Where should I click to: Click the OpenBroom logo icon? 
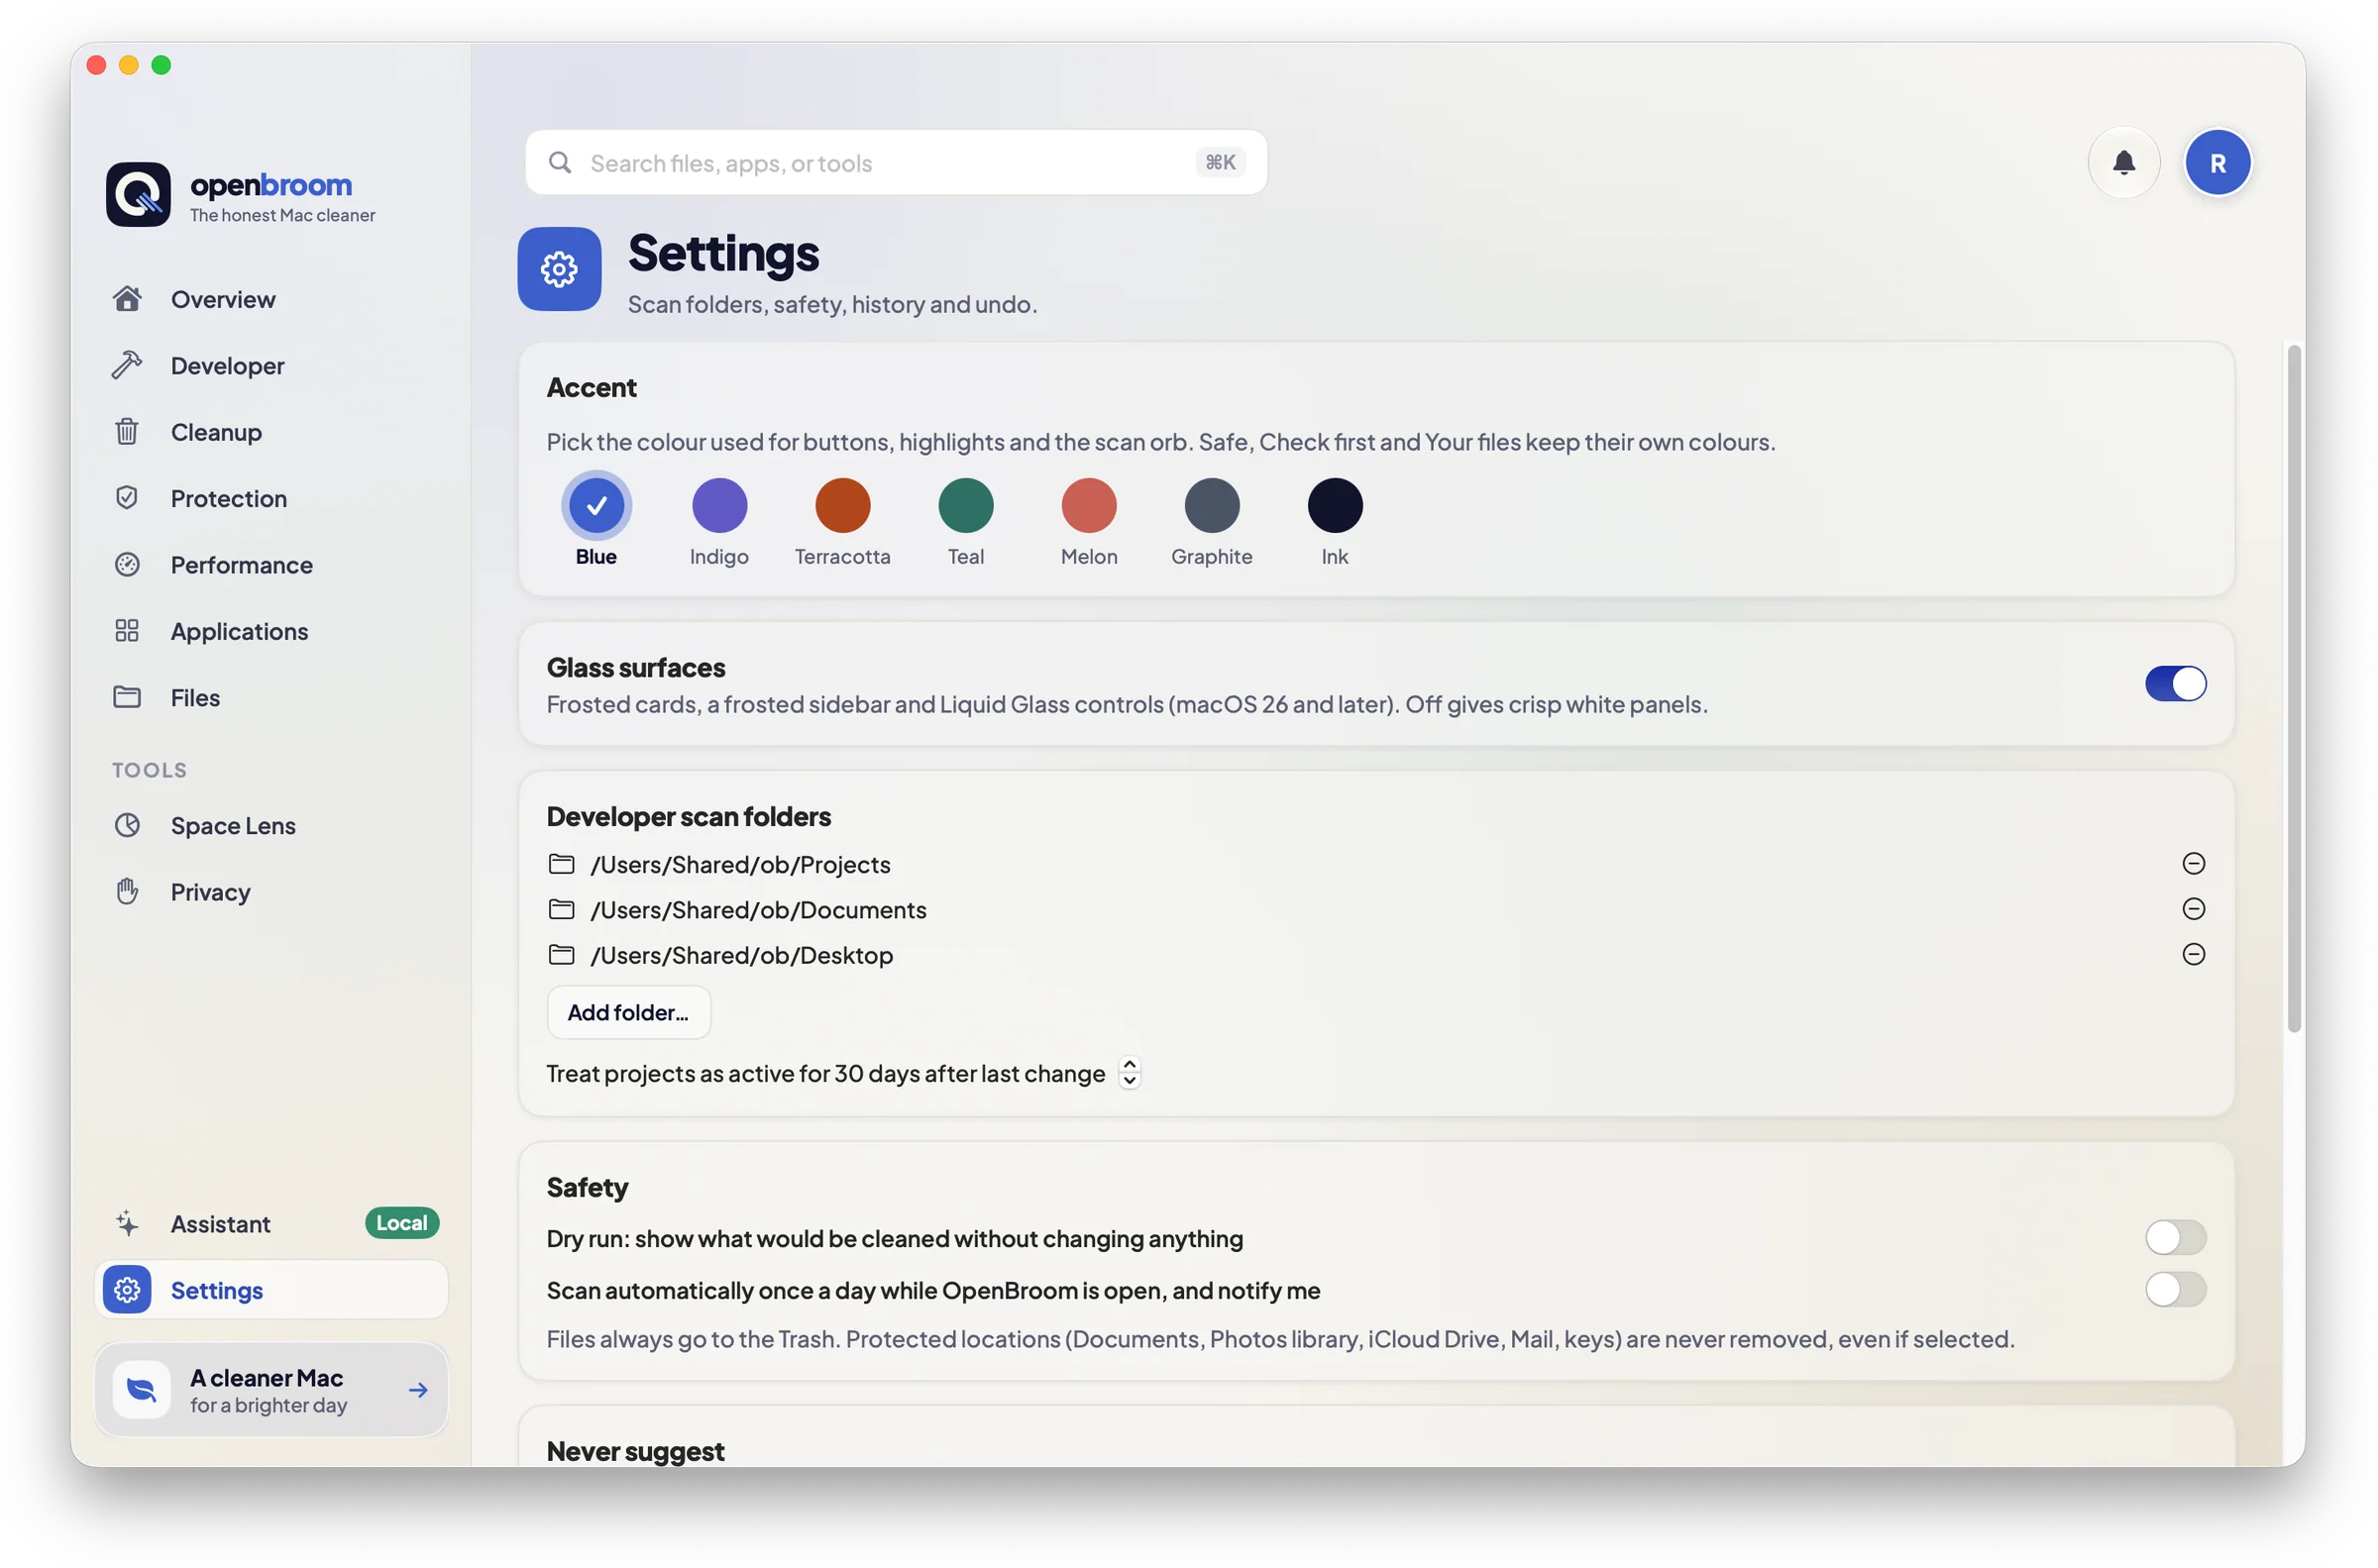[x=138, y=194]
